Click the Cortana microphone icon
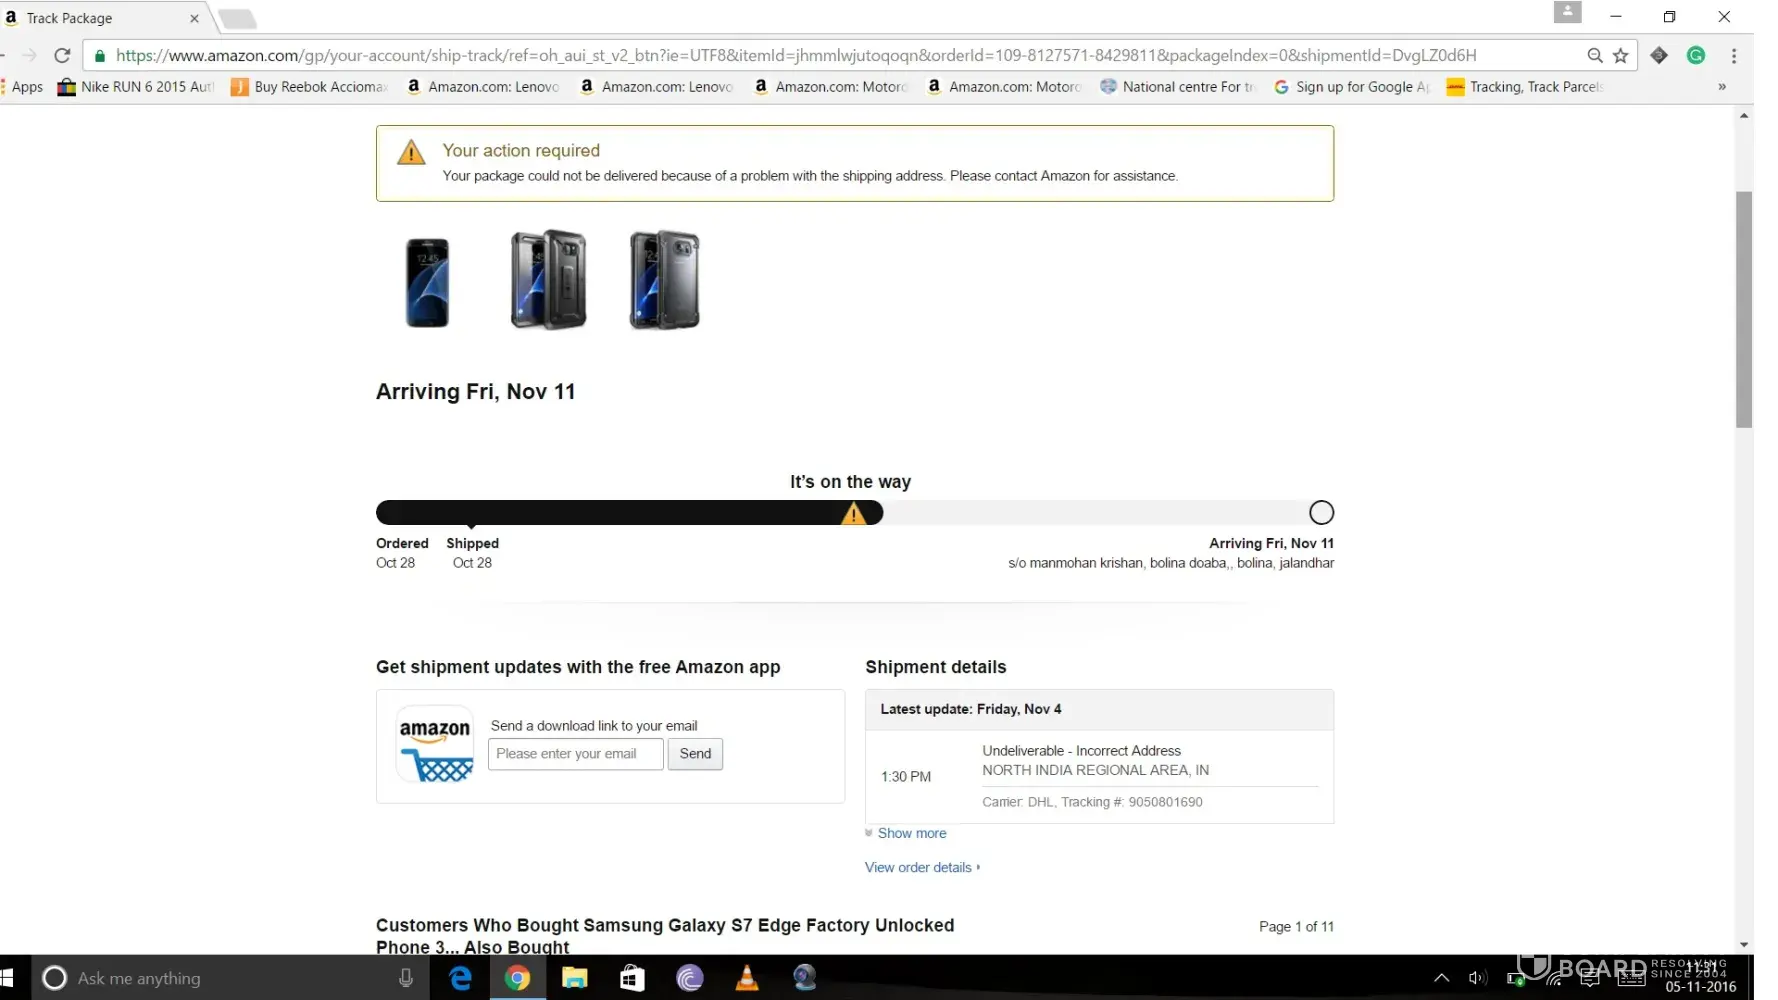This screenshot has width=1778, height=1000. 406,978
